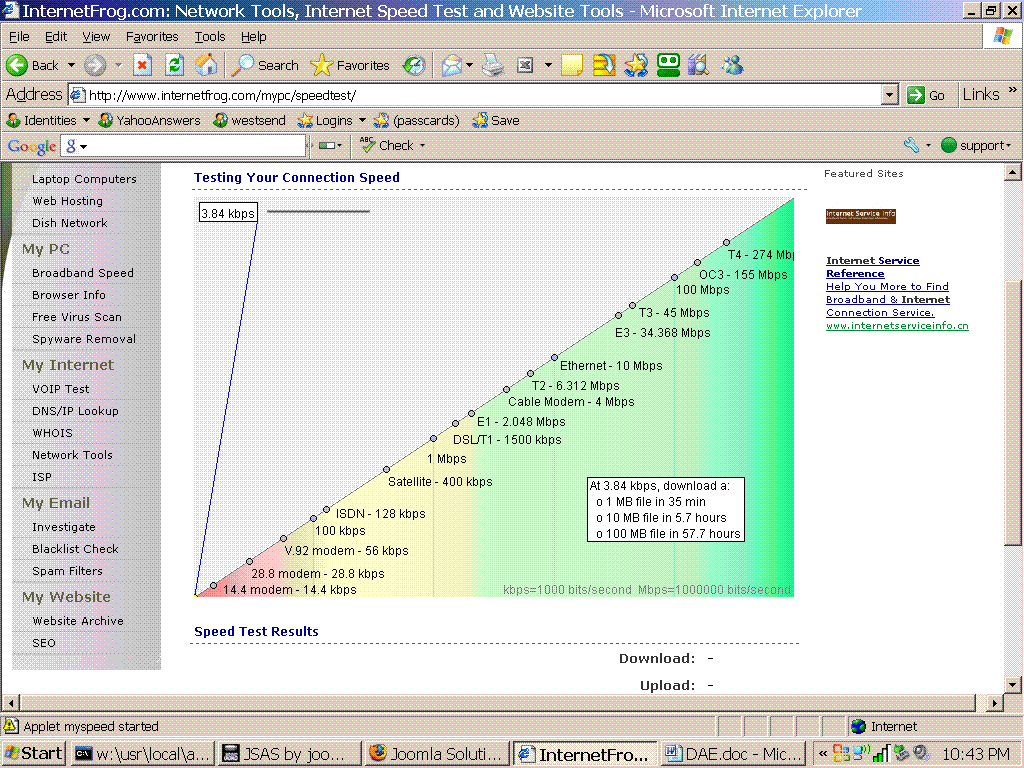Click into the Google toolbar search box

197,146
